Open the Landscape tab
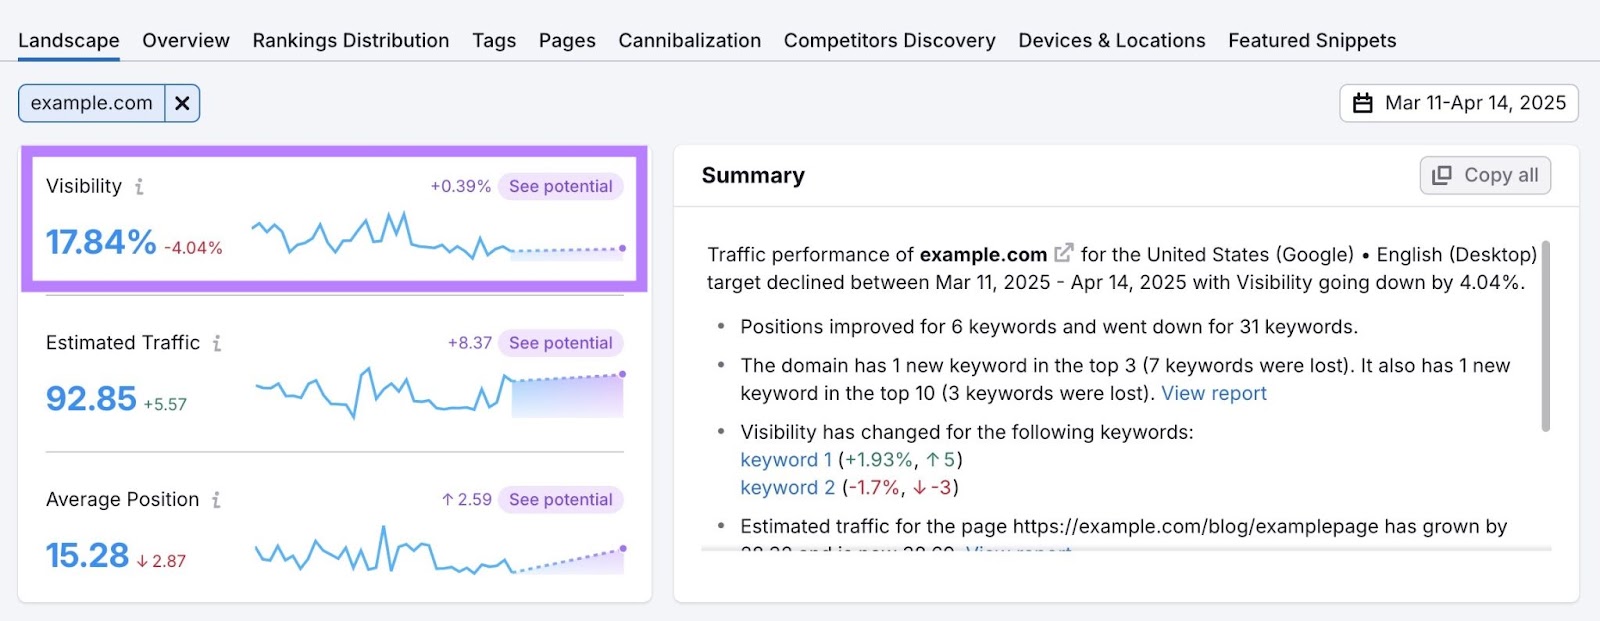Image resolution: width=1600 pixels, height=621 pixels. pyautogui.click(x=69, y=41)
